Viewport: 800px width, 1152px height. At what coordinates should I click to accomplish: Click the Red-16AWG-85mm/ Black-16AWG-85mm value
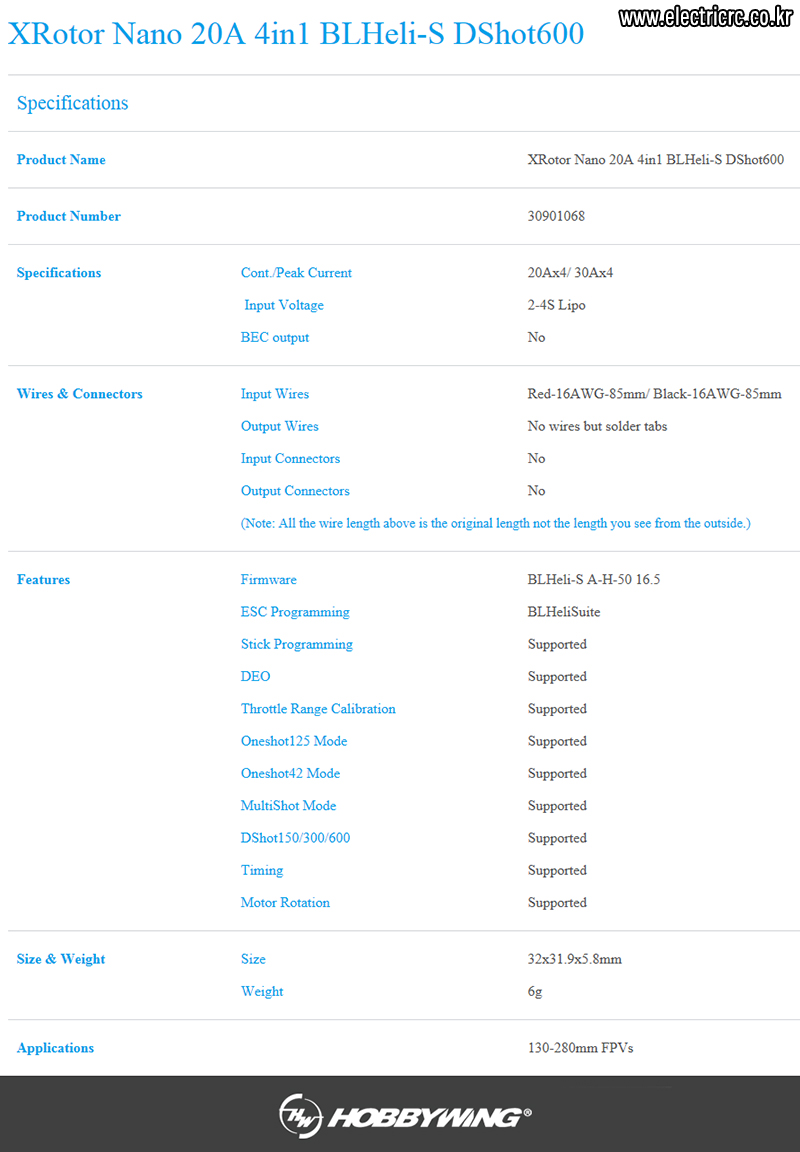[655, 394]
